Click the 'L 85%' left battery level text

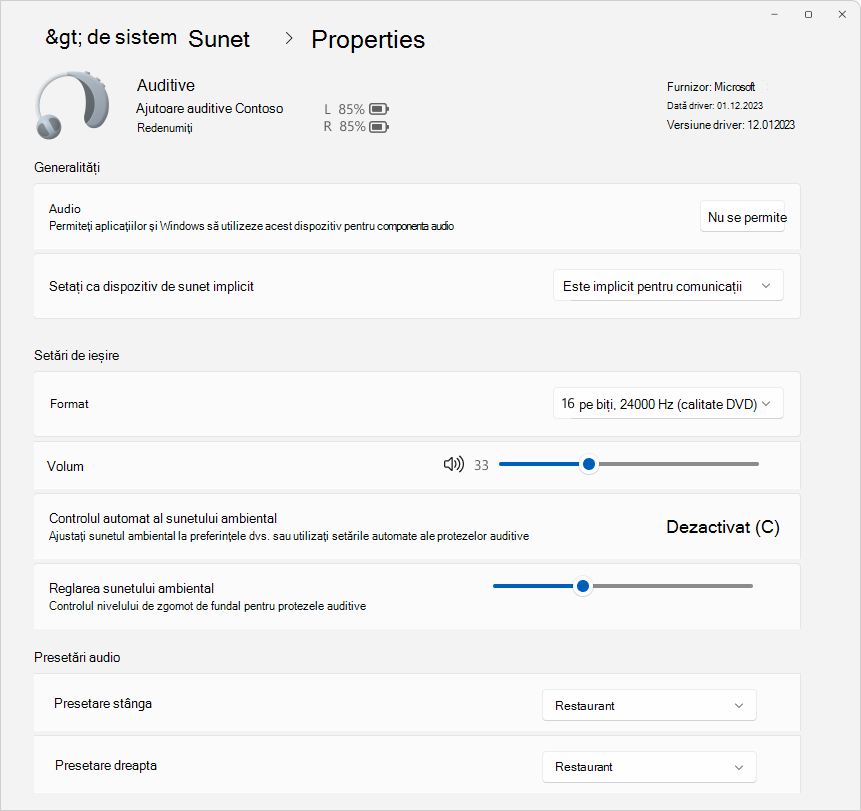pos(344,109)
